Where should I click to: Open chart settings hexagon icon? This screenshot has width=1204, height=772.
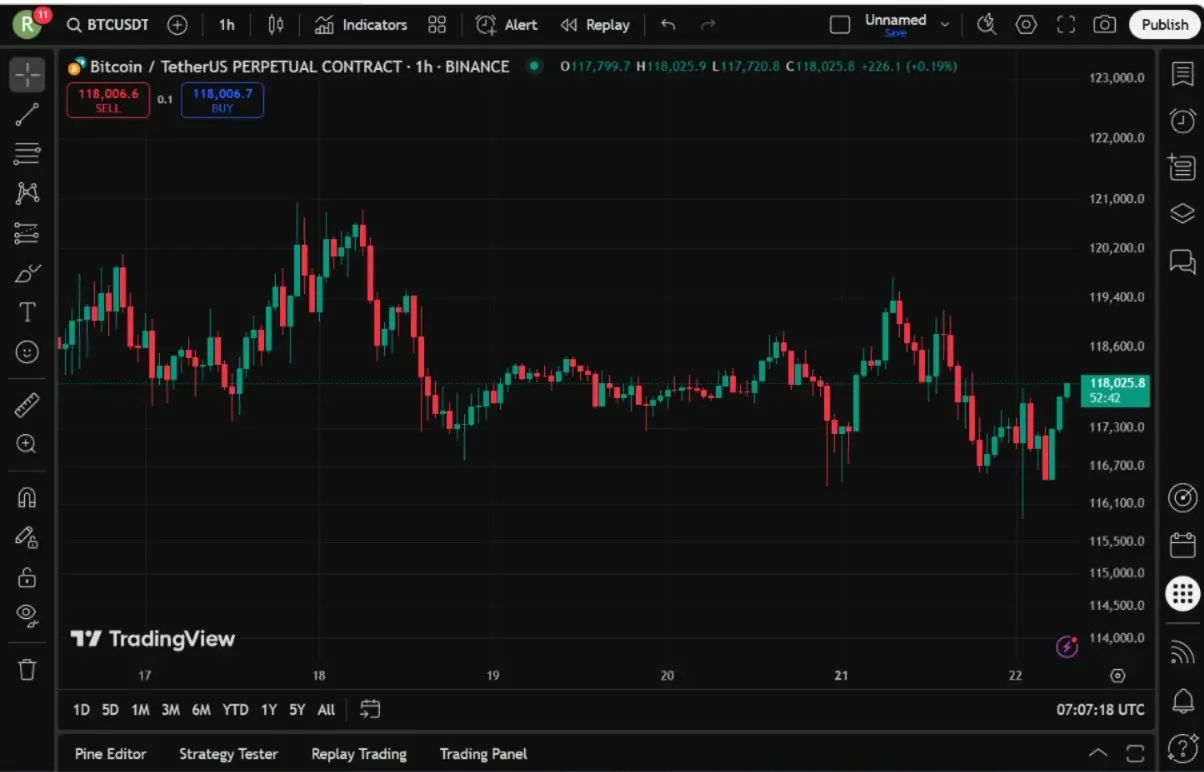pyautogui.click(x=1026, y=25)
